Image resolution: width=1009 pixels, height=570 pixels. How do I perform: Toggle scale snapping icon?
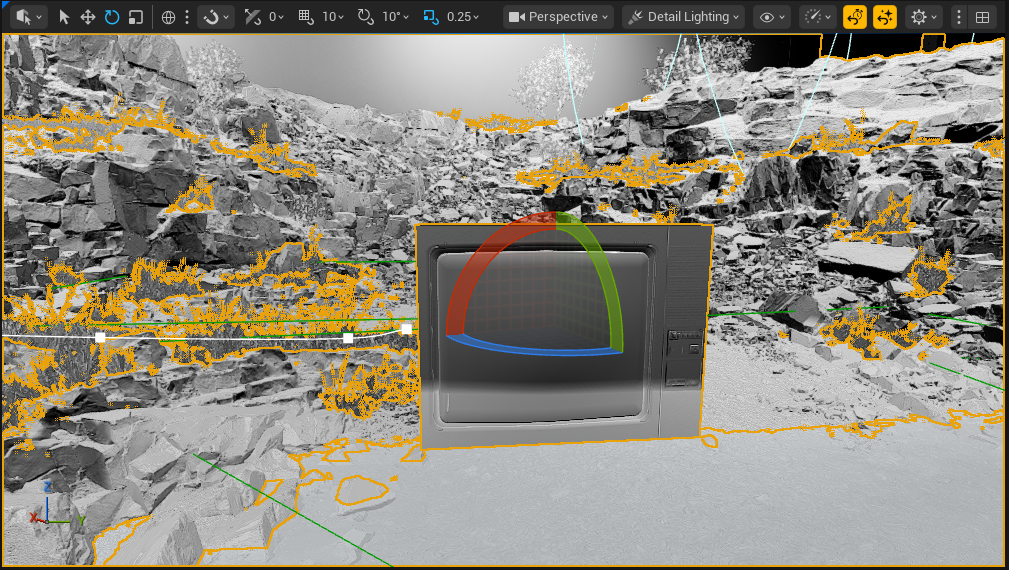coord(431,17)
